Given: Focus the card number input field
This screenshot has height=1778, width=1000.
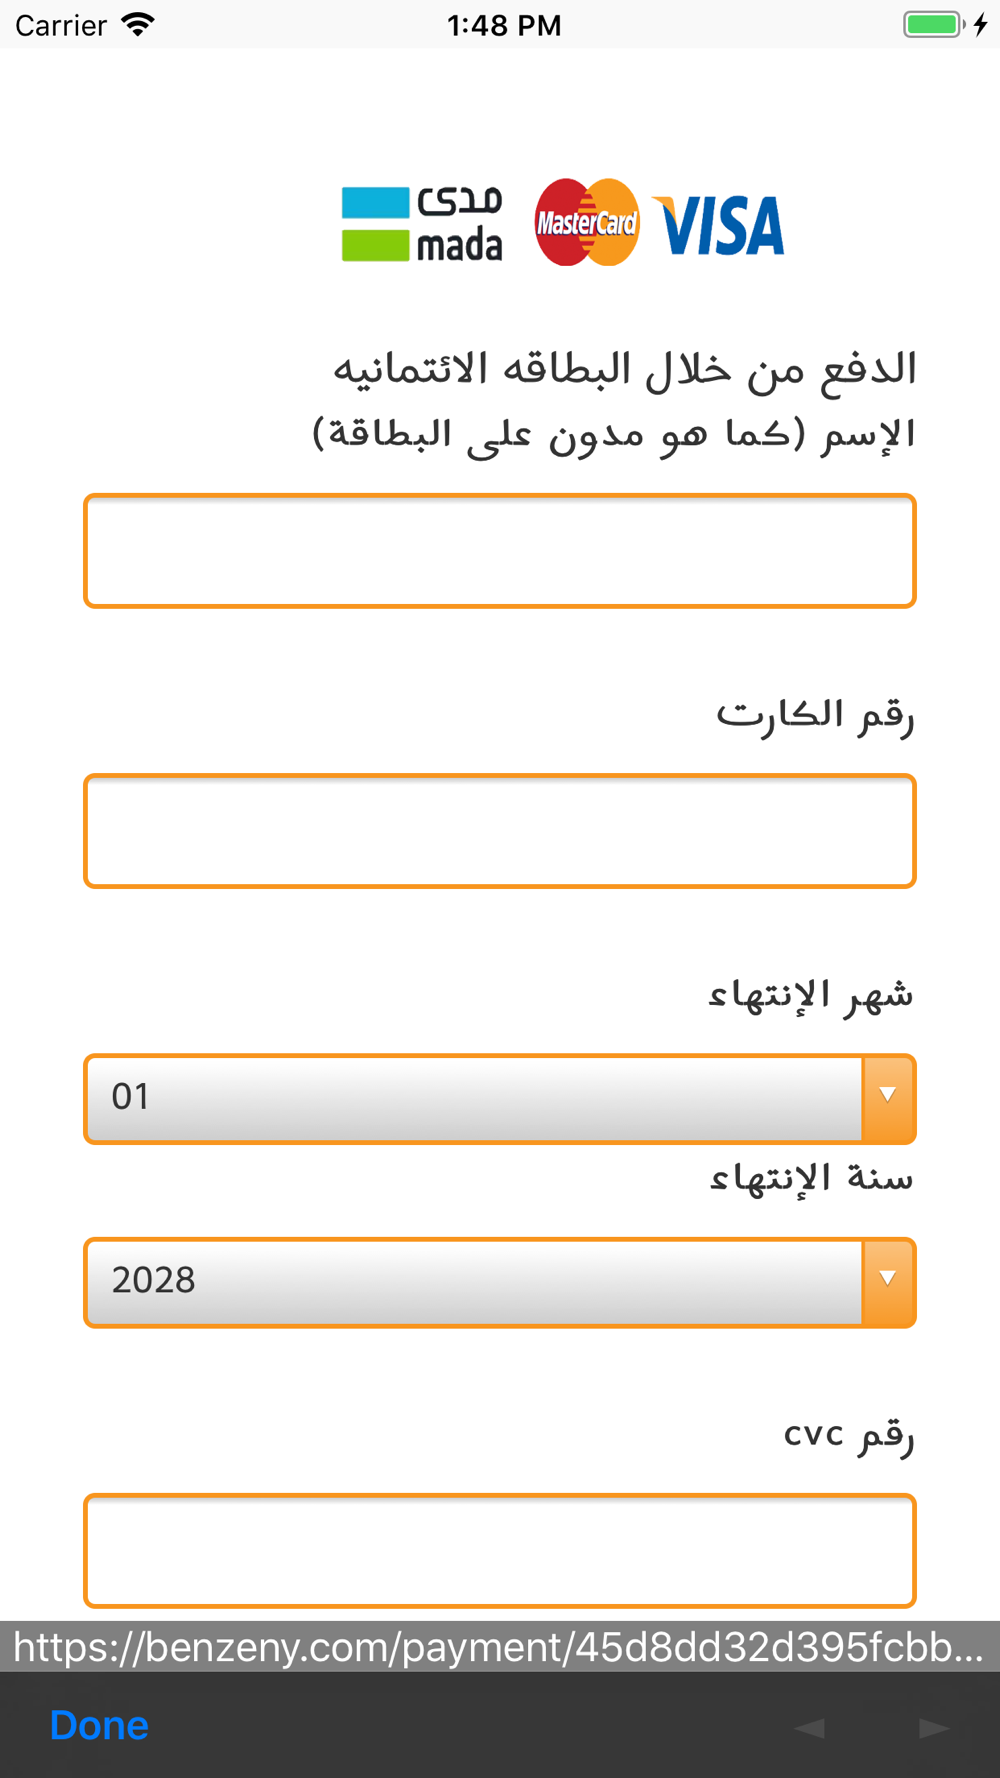Looking at the screenshot, I should 500,830.
